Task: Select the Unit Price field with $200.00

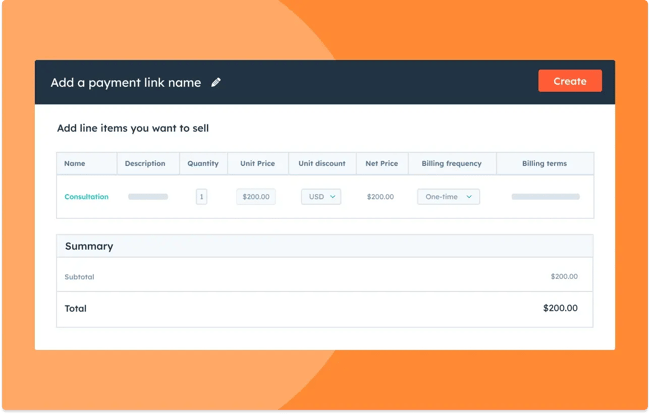Action: [256, 197]
